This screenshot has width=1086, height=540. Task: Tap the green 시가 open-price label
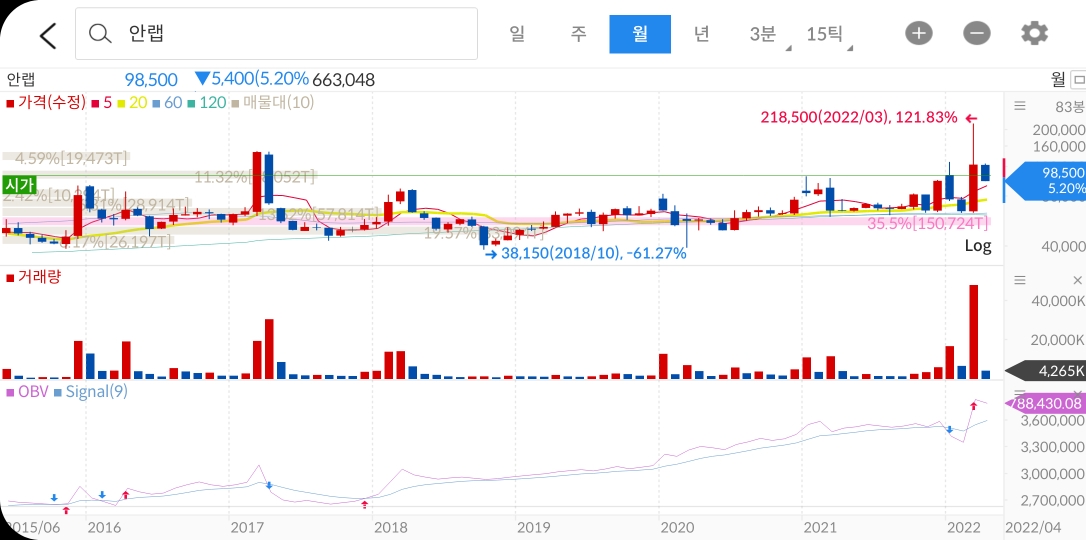(x=19, y=185)
